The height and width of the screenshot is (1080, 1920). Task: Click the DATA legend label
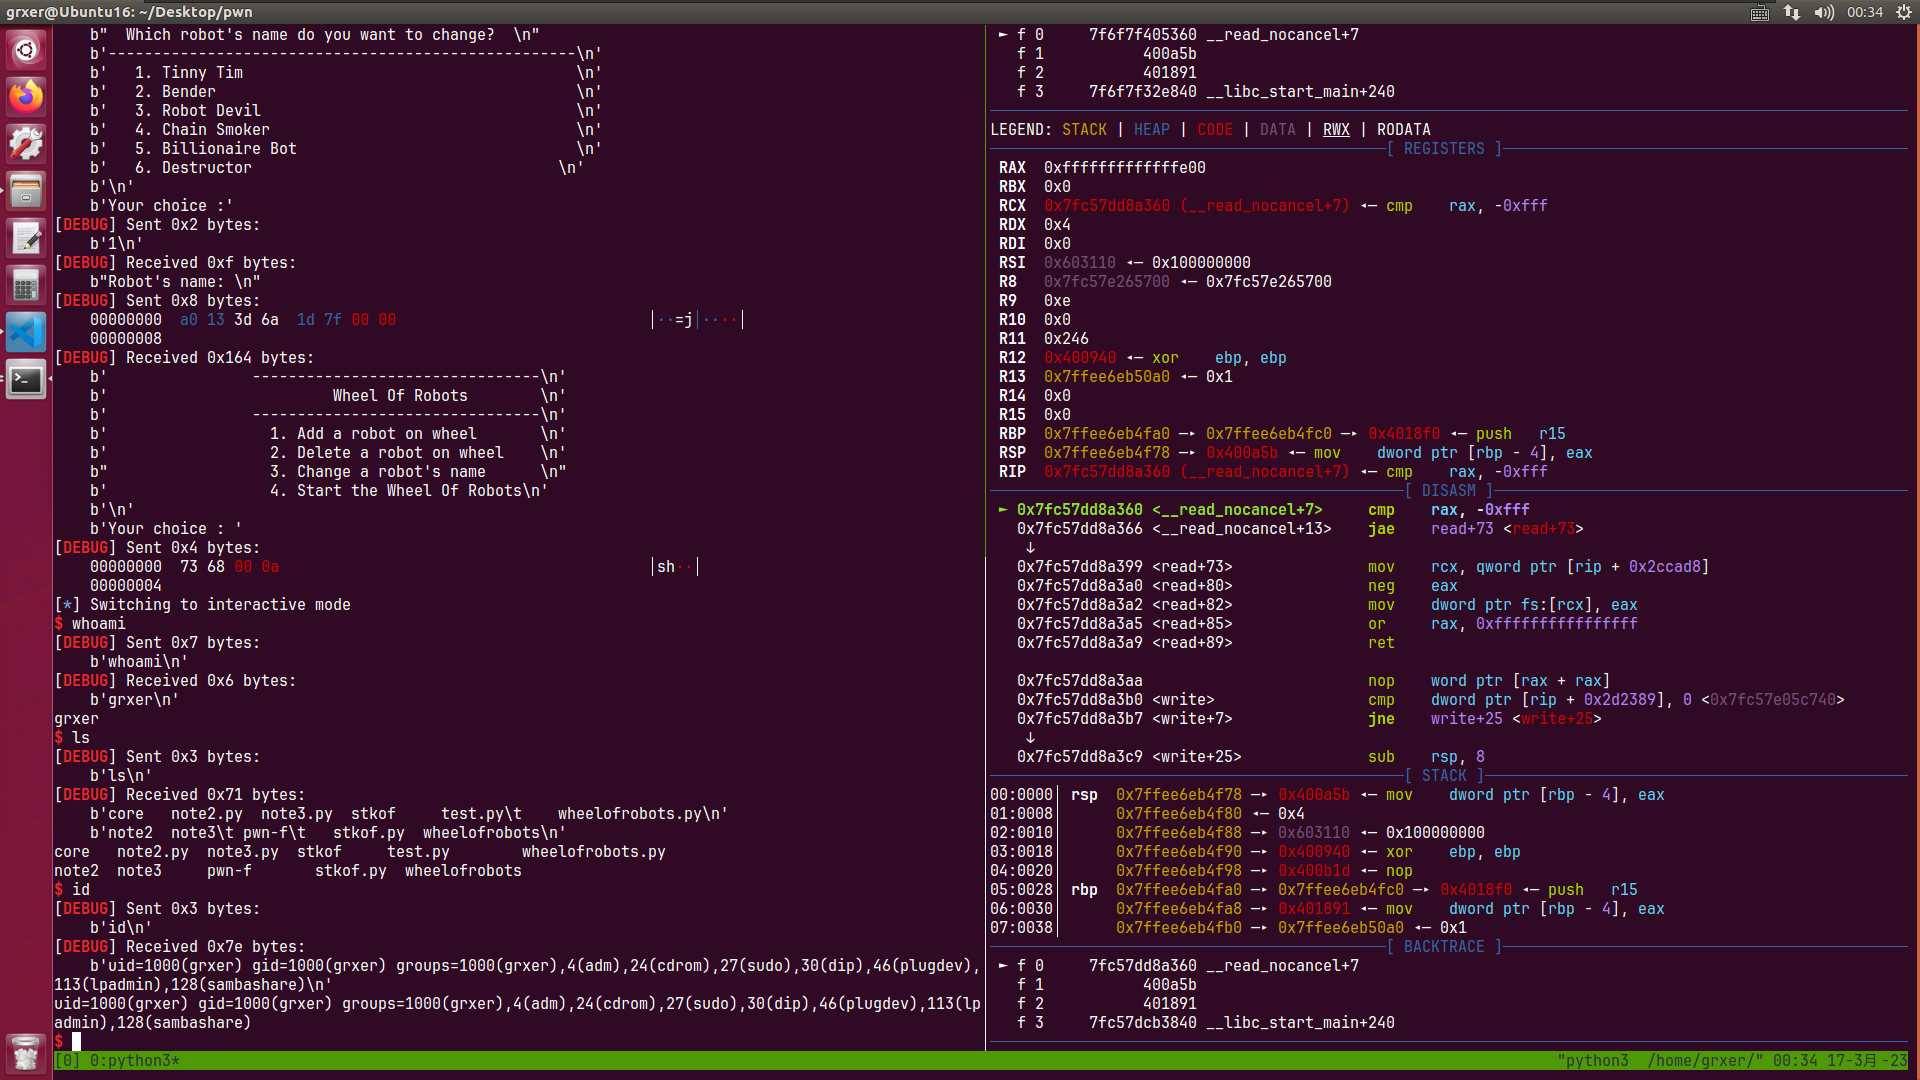[x=1277, y=129]
